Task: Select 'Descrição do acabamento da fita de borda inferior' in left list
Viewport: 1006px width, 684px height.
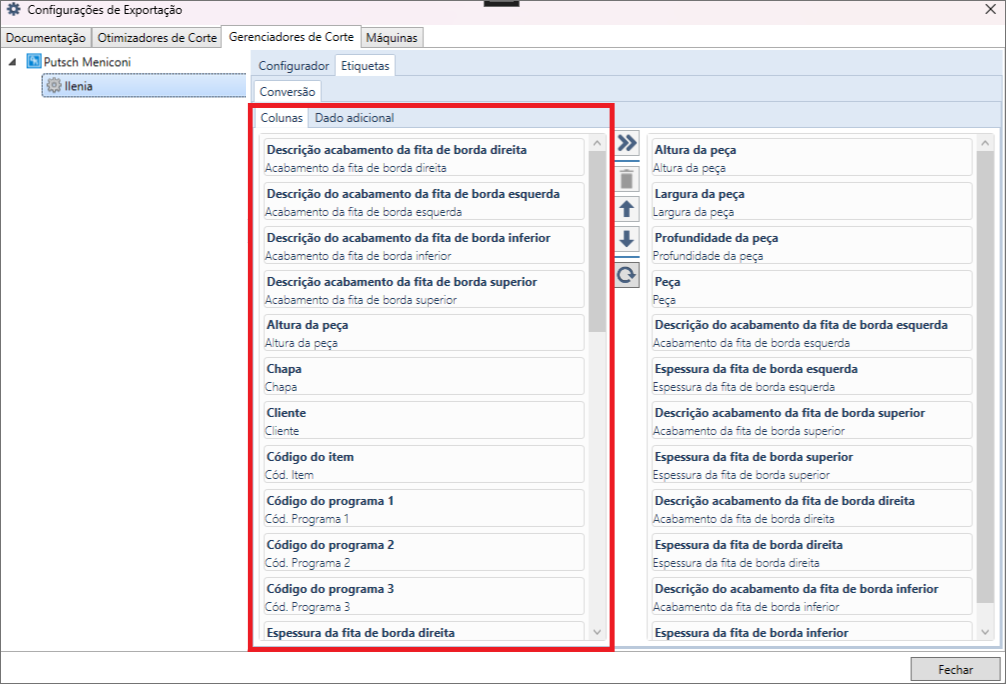Action: pyautogui.click(x=423, y=246)
